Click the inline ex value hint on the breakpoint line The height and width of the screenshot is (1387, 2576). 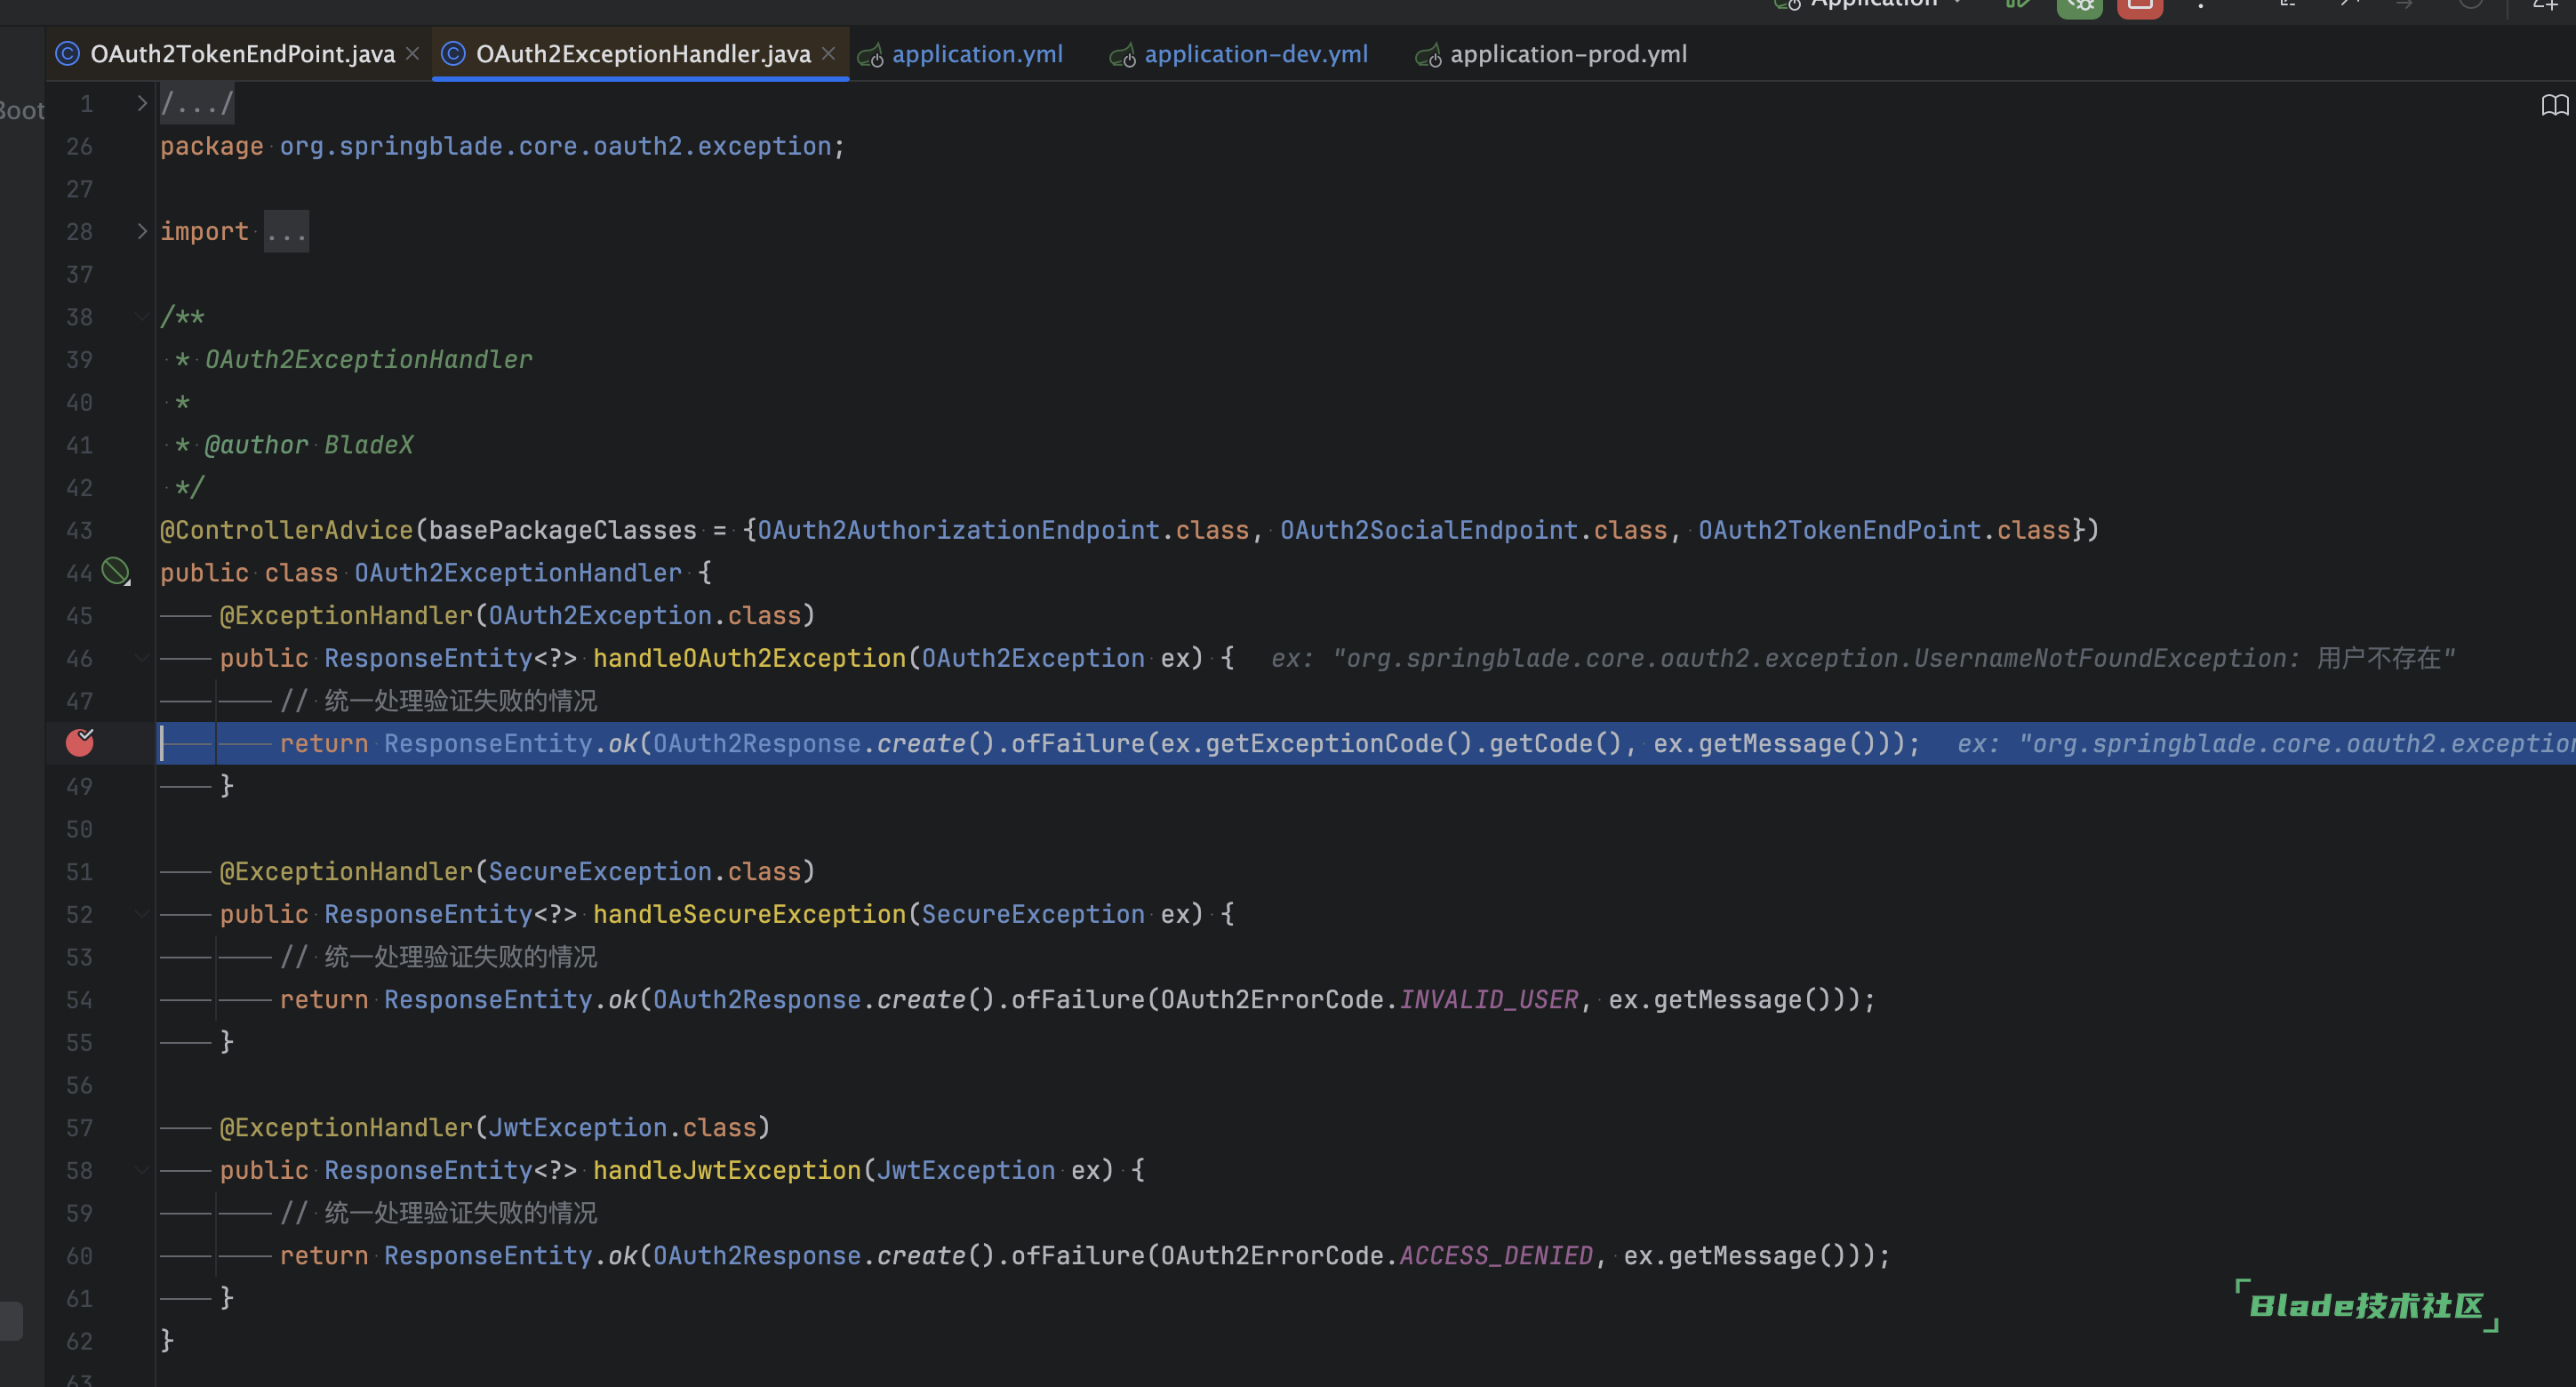click(x=2266, y=743)
